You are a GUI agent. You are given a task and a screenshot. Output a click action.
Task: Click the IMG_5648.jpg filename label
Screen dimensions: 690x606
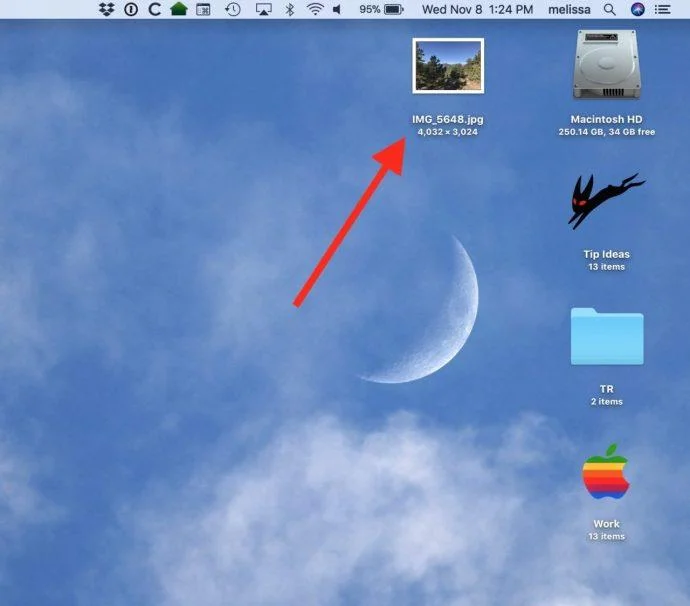click(x=448, y=119)
